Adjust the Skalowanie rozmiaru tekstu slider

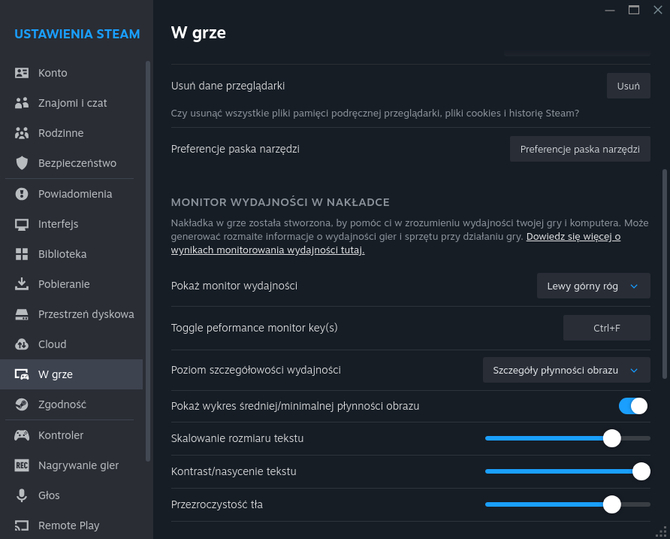click(567, 439)
